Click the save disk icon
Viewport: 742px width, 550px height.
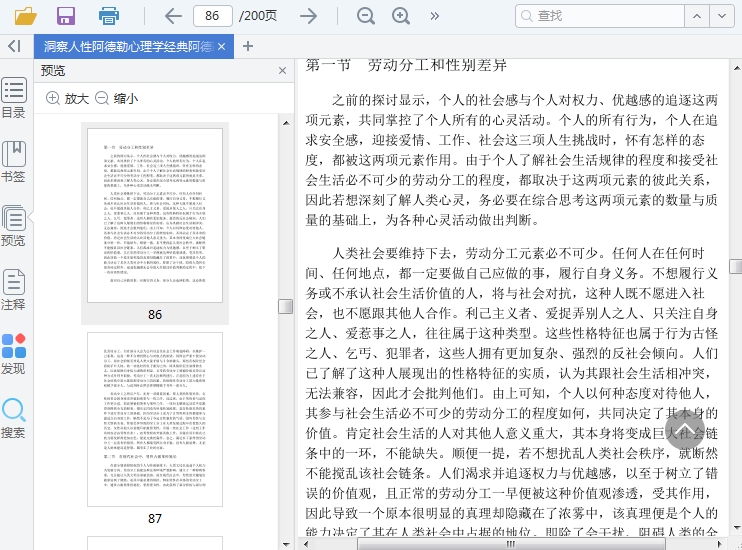66,16
